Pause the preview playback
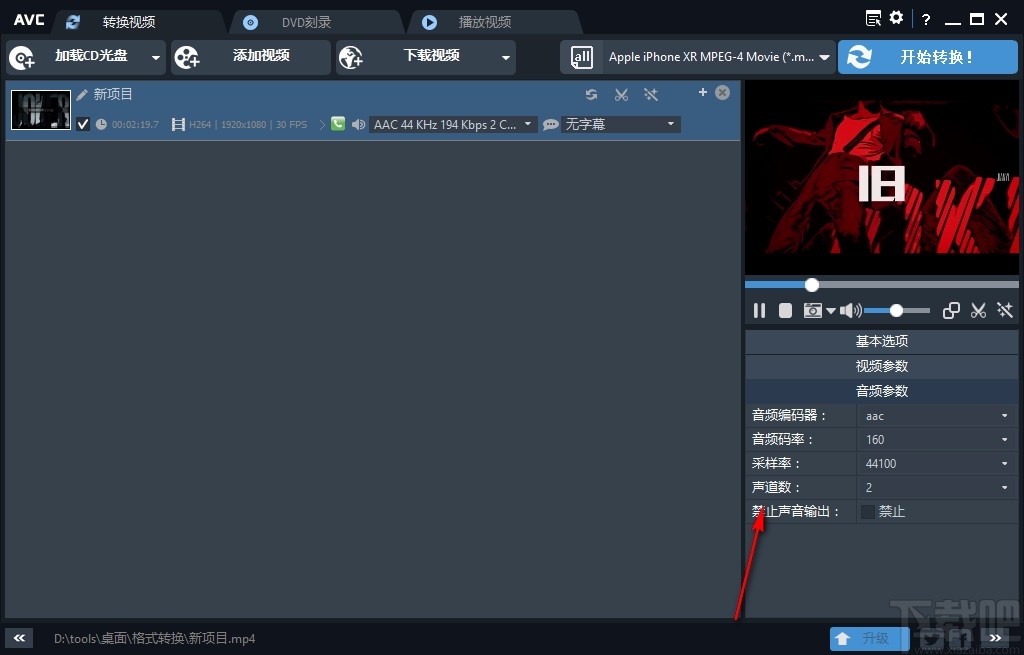Screen dimensions: 1024x655 (x=759, y=310)
